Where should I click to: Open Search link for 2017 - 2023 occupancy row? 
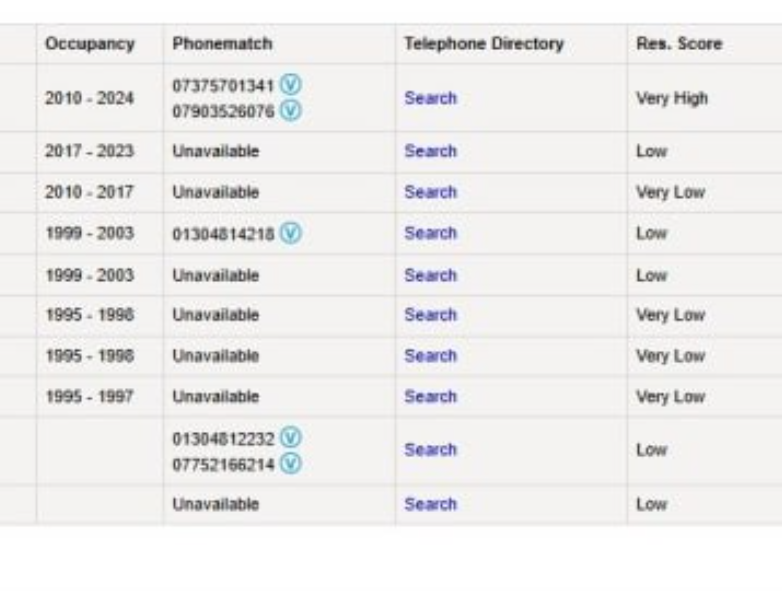click(430, 151)
